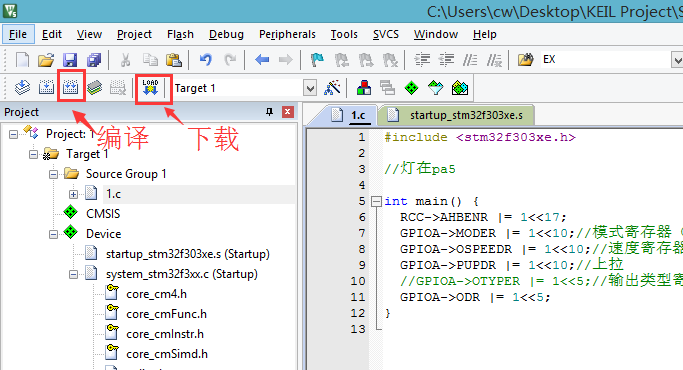Create a new file with toolbar icon
This screenshot has width=683, height=370.
[22, 60]
